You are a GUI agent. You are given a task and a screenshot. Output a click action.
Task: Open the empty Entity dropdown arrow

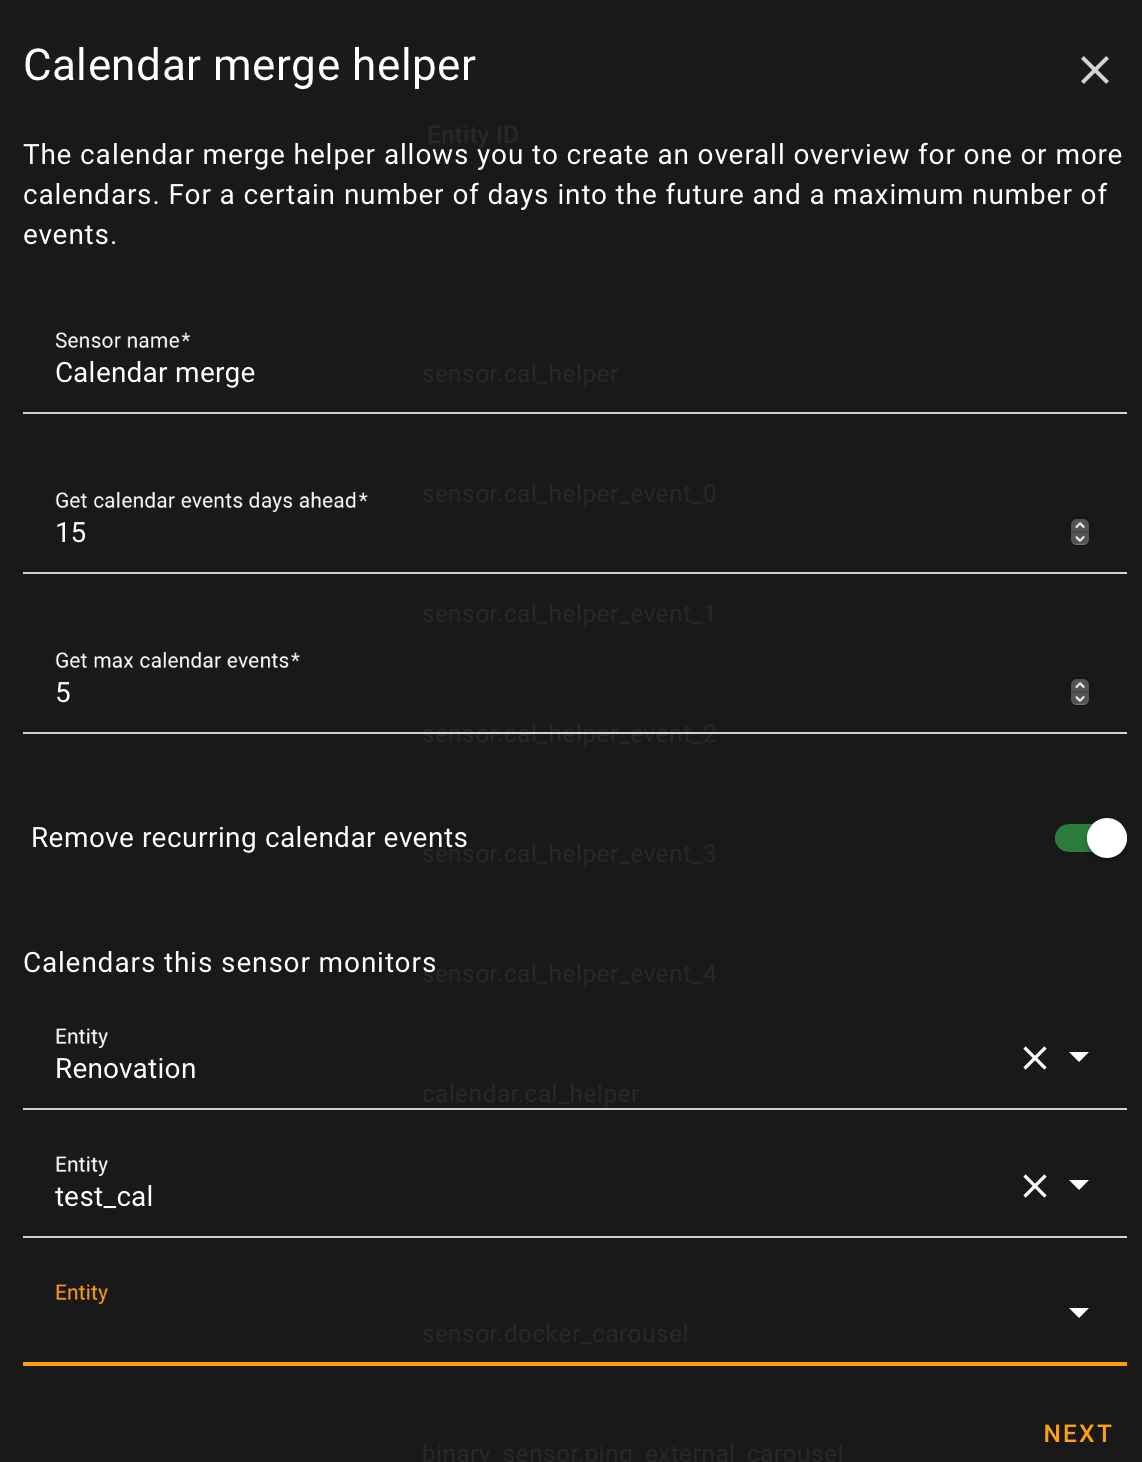1079,1313
